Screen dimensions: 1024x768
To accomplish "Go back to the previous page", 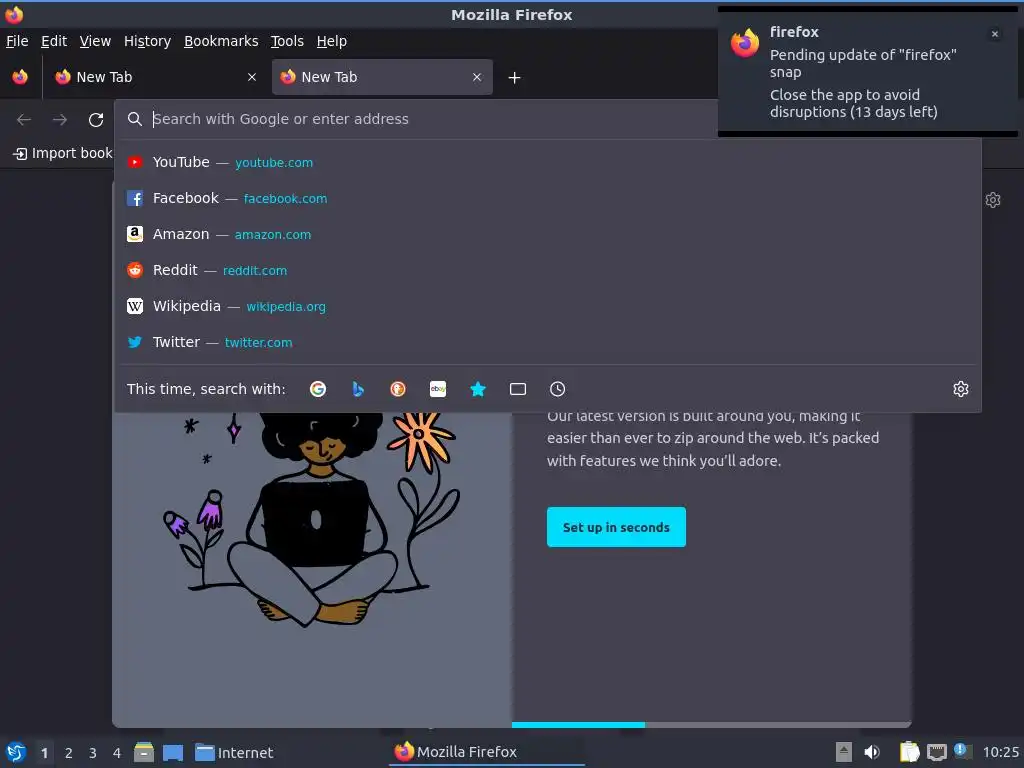I will (24, 120).
